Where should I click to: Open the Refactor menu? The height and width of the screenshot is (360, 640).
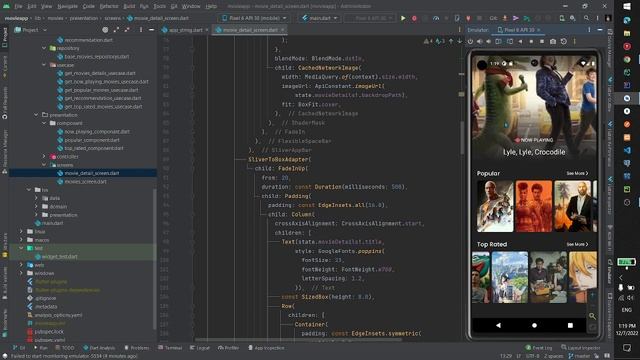click(109, 6)
